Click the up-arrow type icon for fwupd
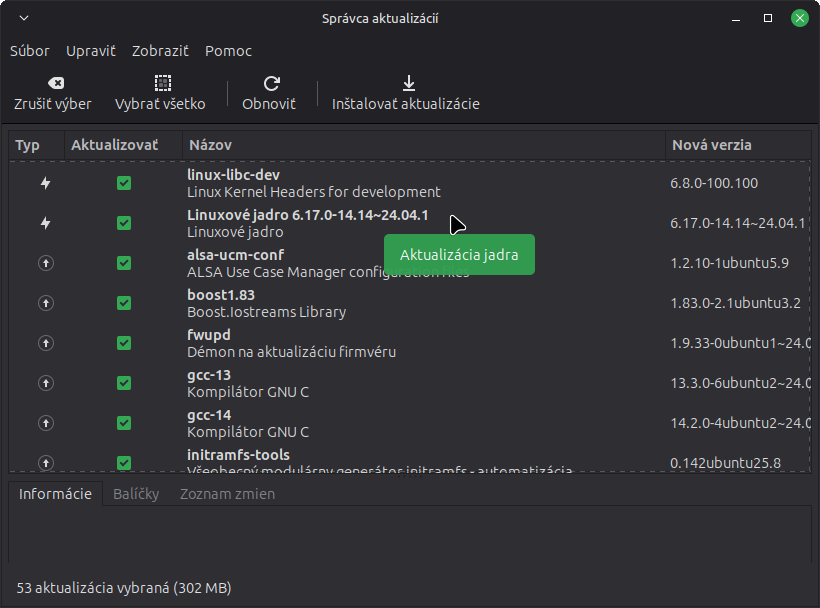Viewport: 820px width, 608px height. [45, 343]
